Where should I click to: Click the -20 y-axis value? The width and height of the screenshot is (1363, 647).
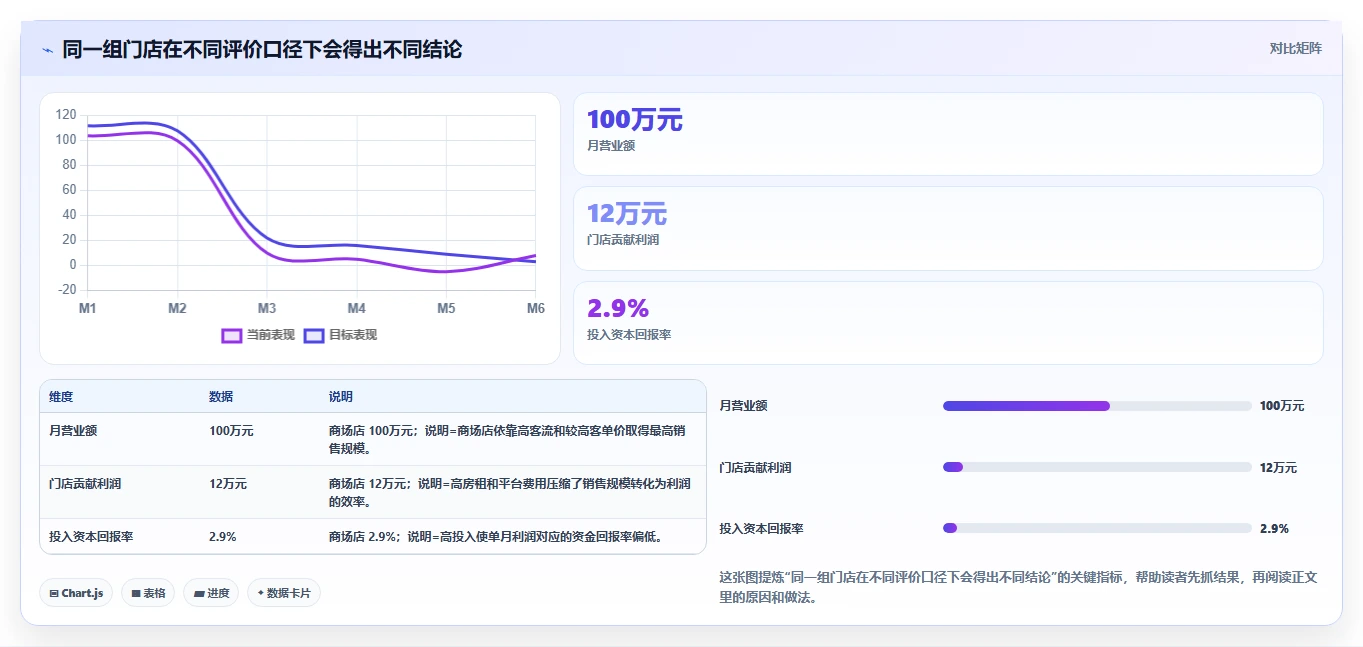[x=66, y=290]
